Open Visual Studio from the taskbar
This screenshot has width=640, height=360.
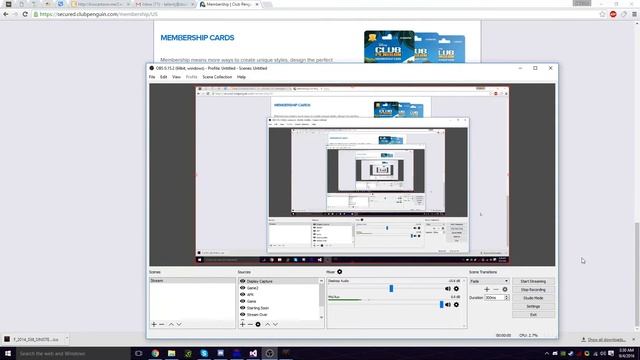[253, 353]
